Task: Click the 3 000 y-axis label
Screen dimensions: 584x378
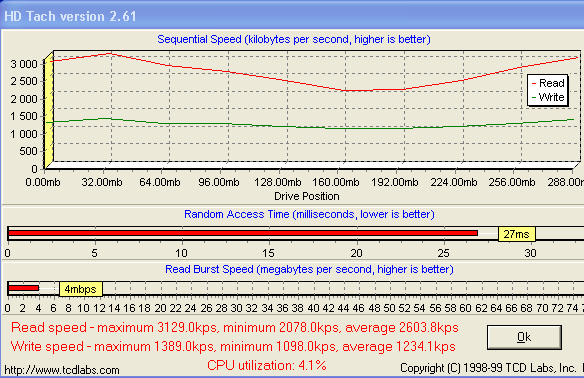Action: [24, 64]
